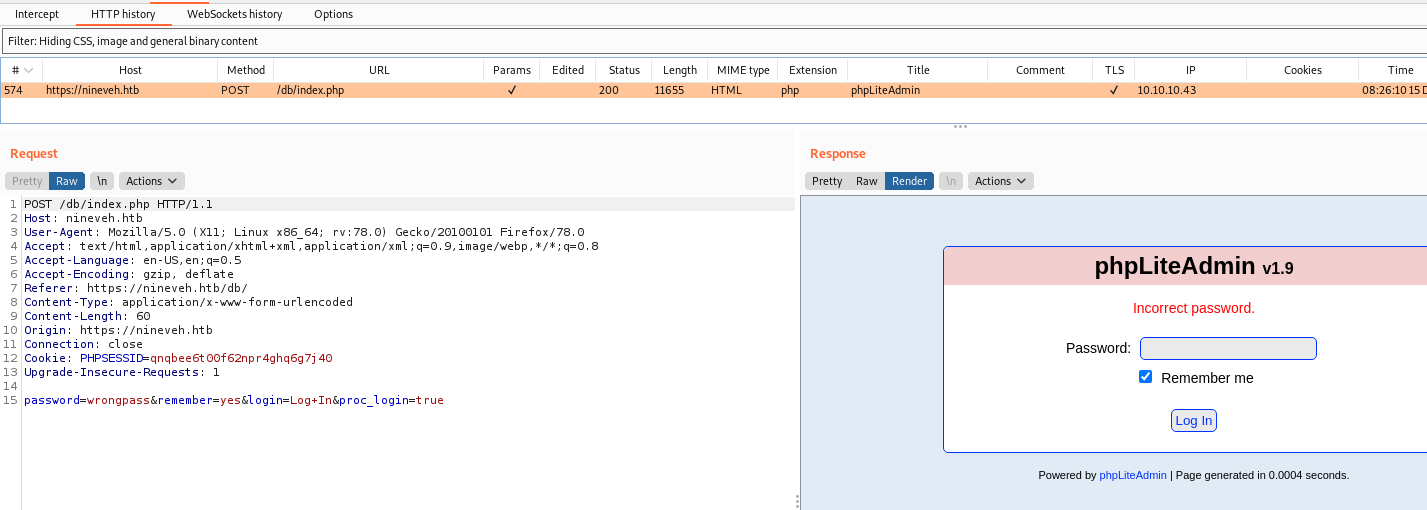1427x510 pixels.
Task: Select the nineveh.htb POST history row
Action: [400, 90]
